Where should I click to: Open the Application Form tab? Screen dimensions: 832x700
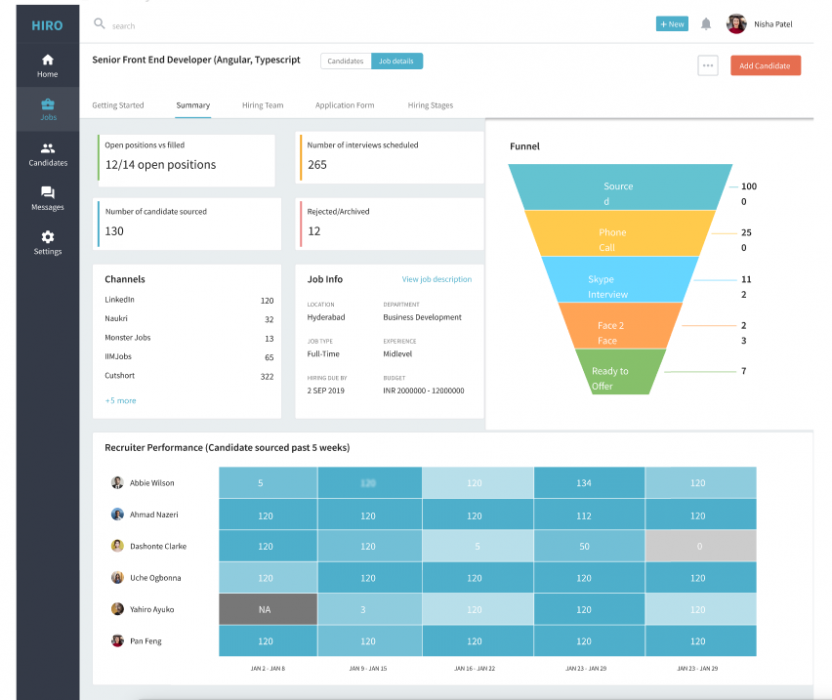[x=344, y=104]
